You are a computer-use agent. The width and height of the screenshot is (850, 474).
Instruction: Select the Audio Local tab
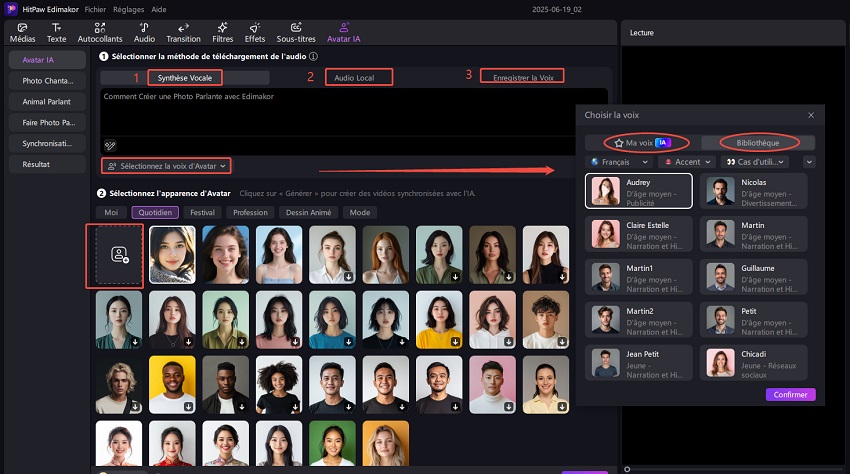pos(355,78)
